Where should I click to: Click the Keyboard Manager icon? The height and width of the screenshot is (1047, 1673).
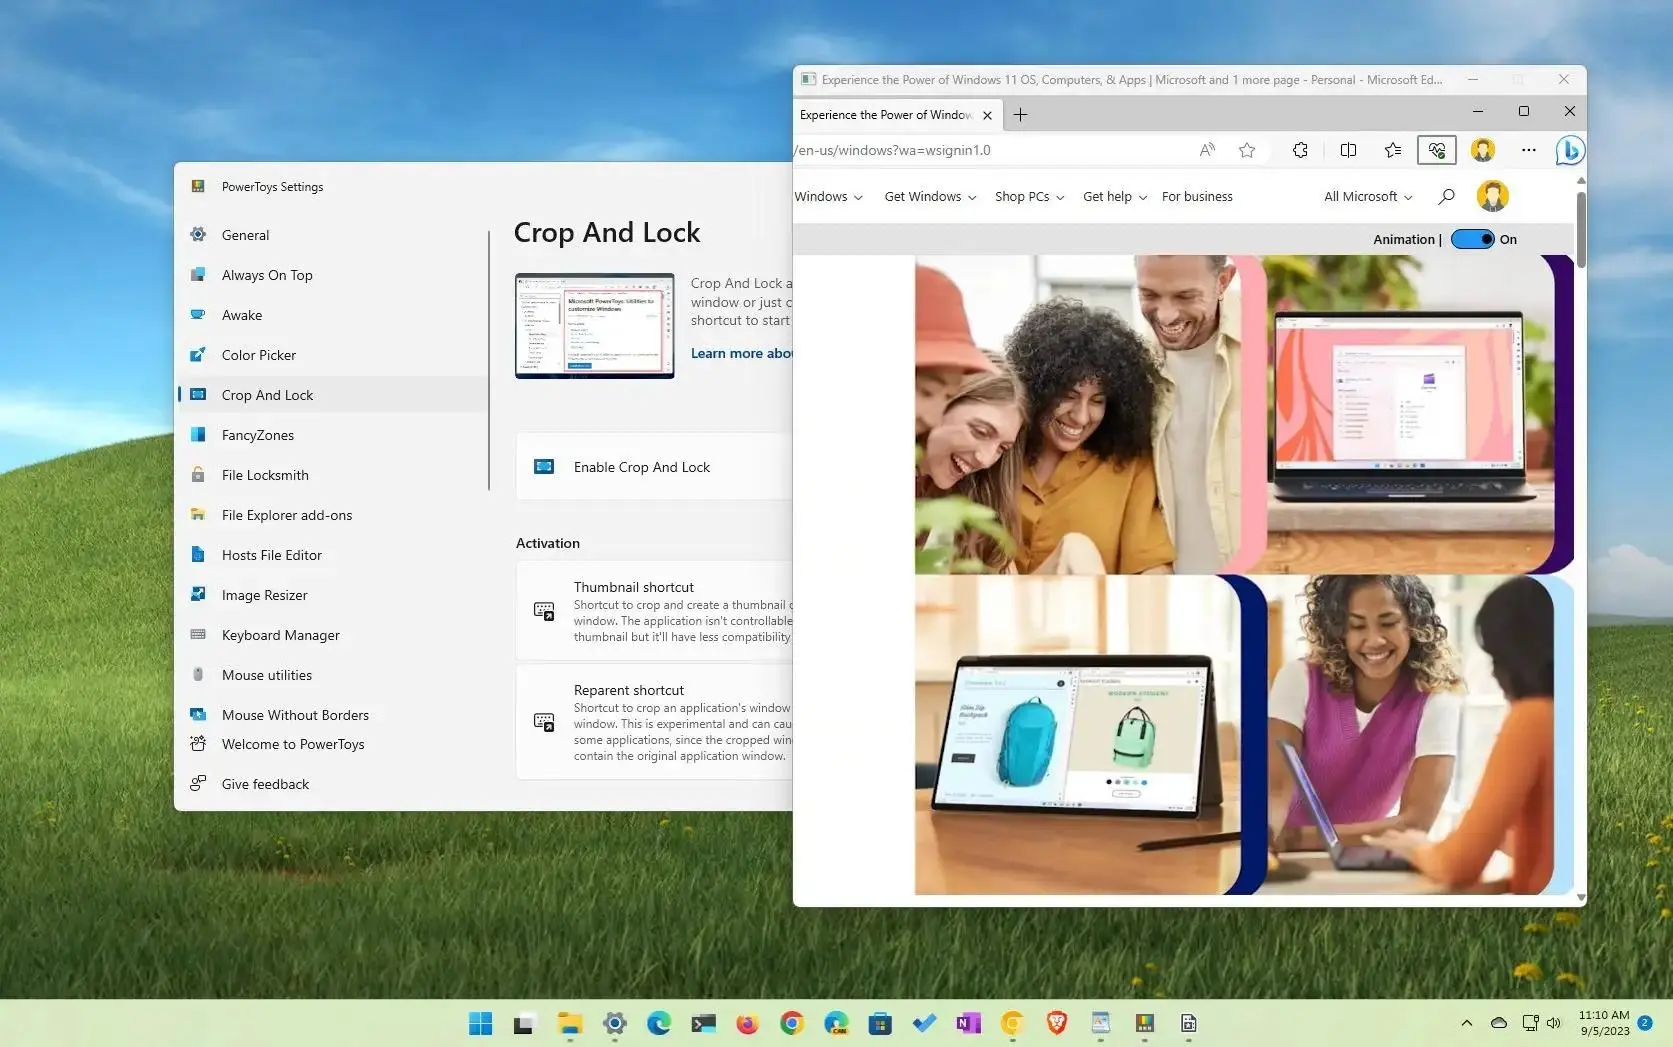[198, 635]
